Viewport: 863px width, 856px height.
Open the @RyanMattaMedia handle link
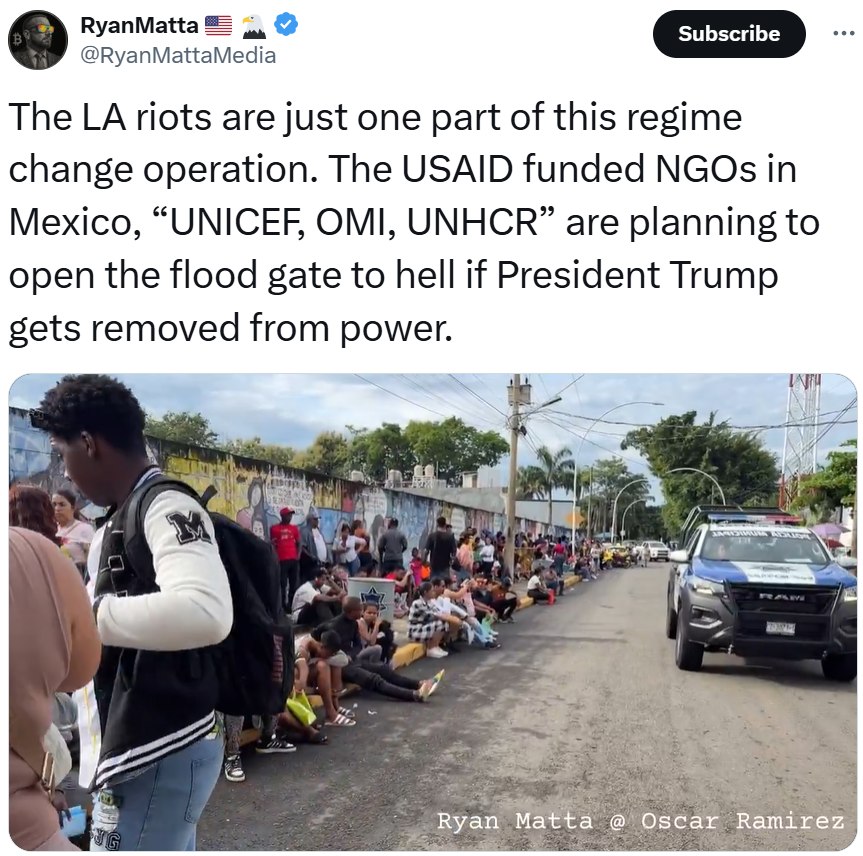tap(178, 56)
